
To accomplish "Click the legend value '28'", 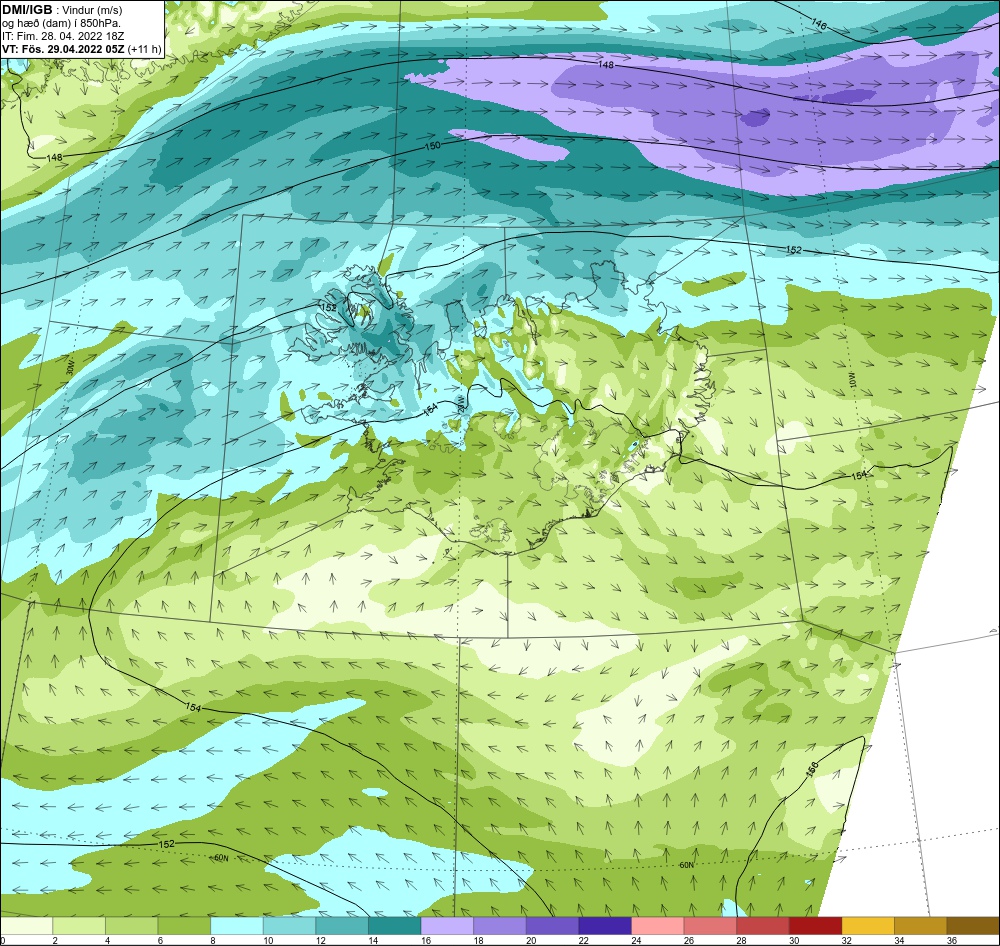I will [x=741, y=940].
